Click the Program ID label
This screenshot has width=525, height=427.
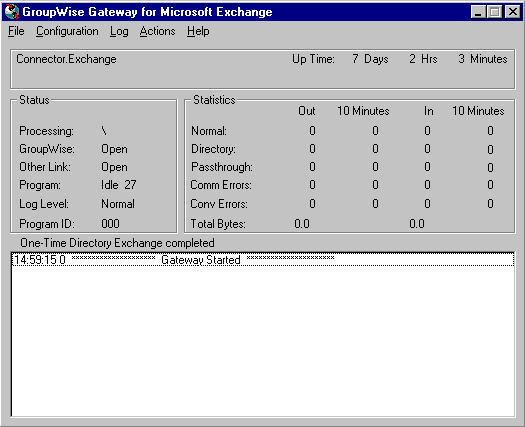click(47, 224)
